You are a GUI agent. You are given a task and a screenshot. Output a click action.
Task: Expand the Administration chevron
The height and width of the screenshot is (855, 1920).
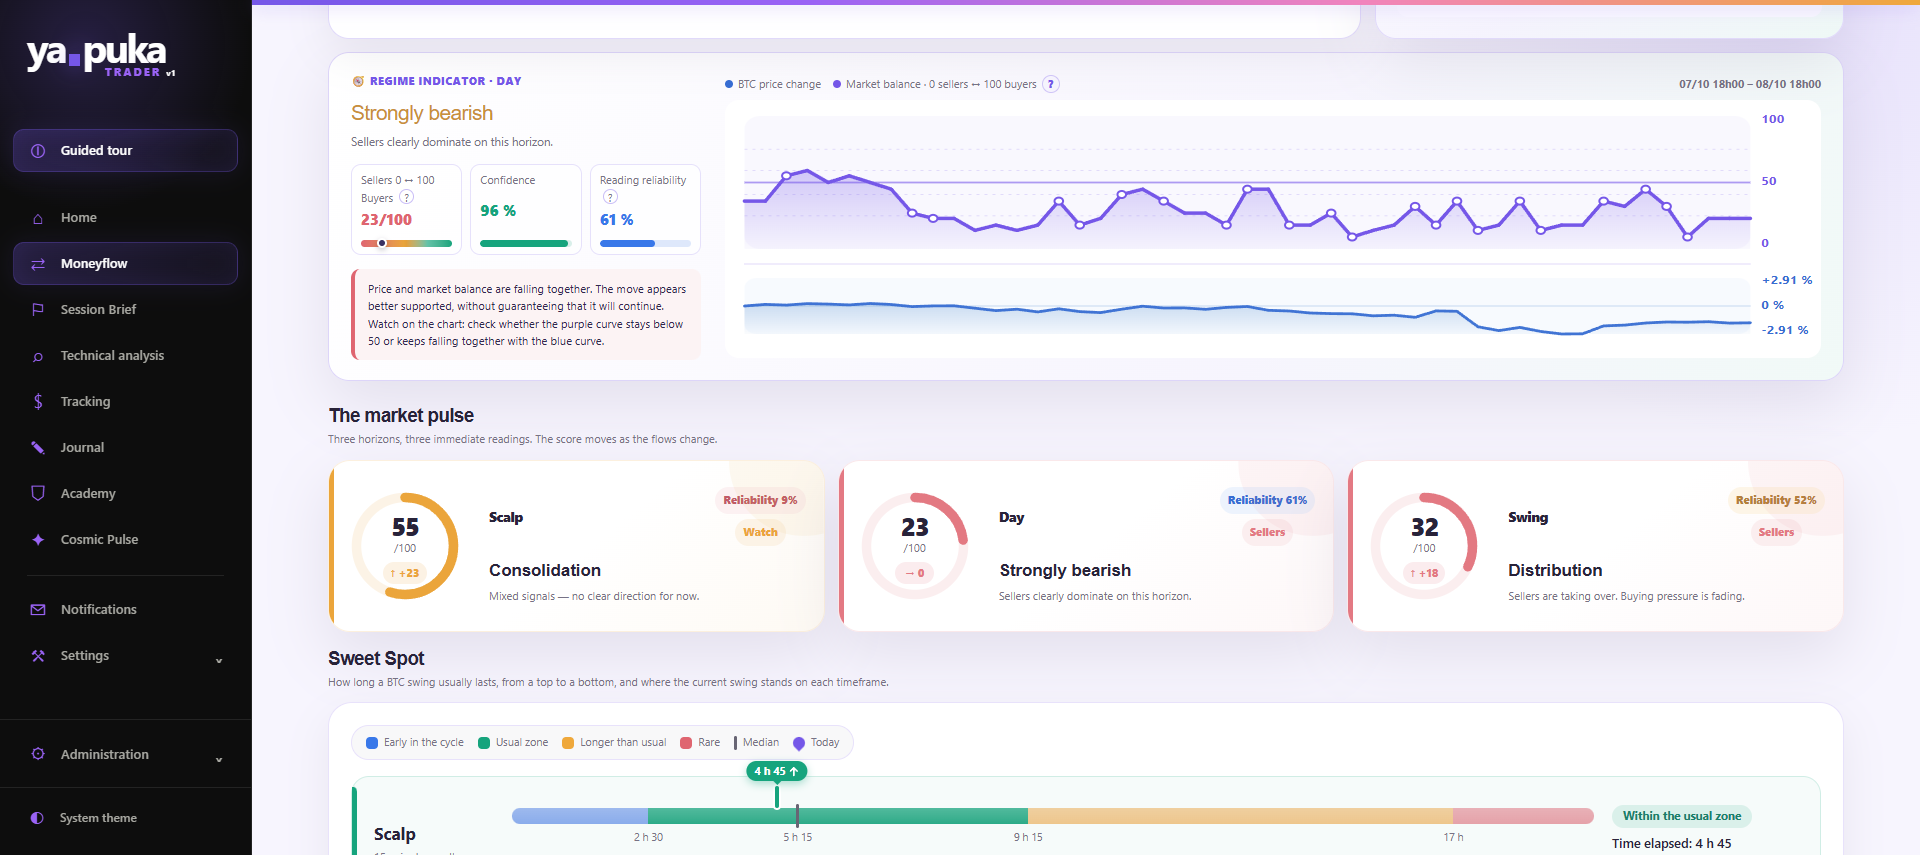[x=219, y=759]
